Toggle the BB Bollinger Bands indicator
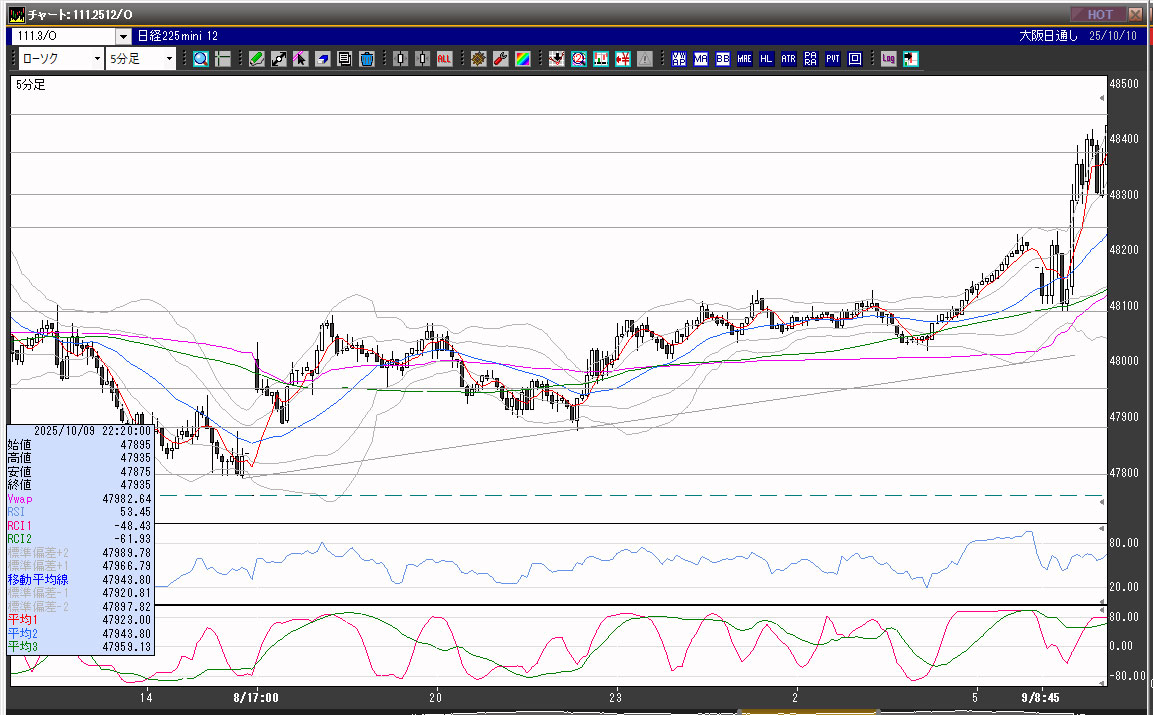Screen dimensions: 1153x715 [x=723, y=59]
